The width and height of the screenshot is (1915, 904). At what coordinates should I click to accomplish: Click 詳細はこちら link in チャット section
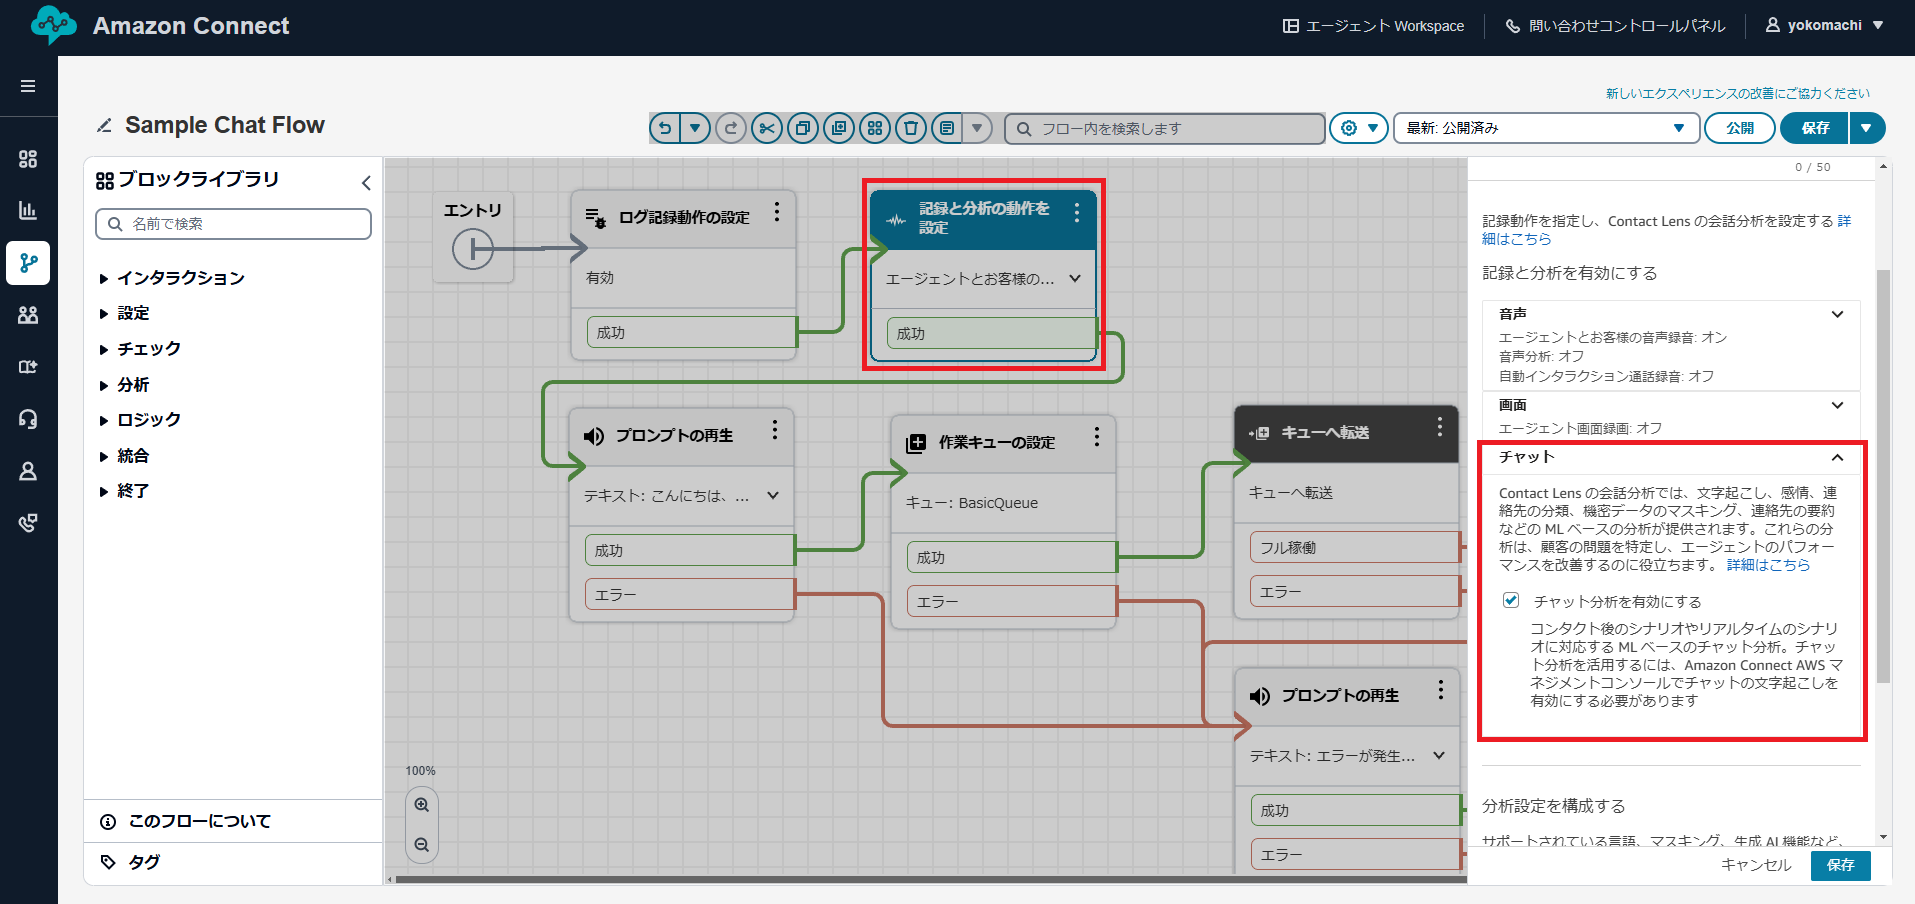click(1768, 565)
